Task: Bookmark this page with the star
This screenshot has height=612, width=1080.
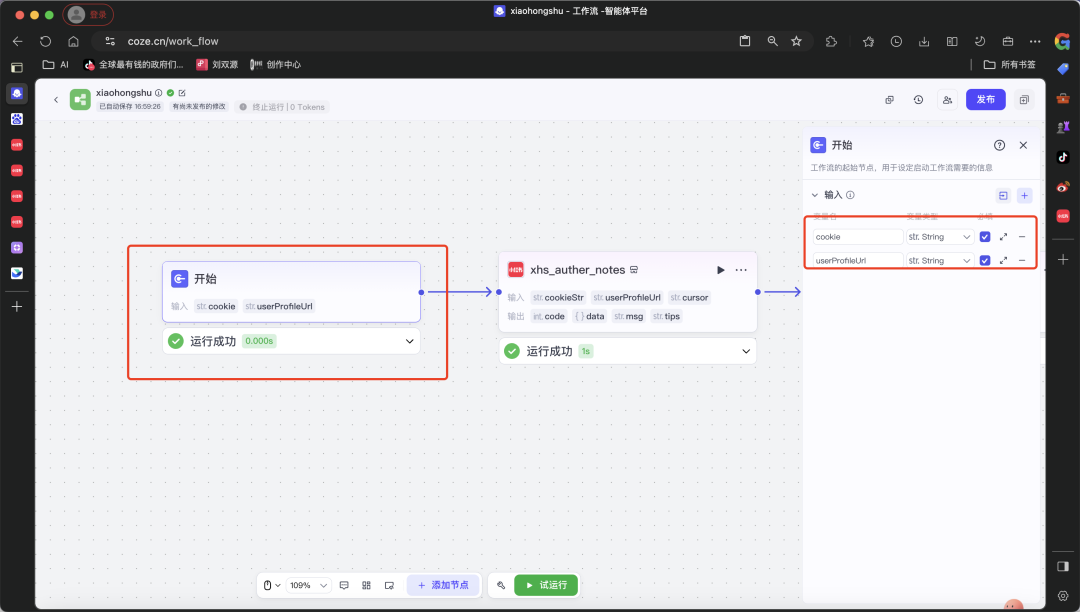Action: (796, 41)
